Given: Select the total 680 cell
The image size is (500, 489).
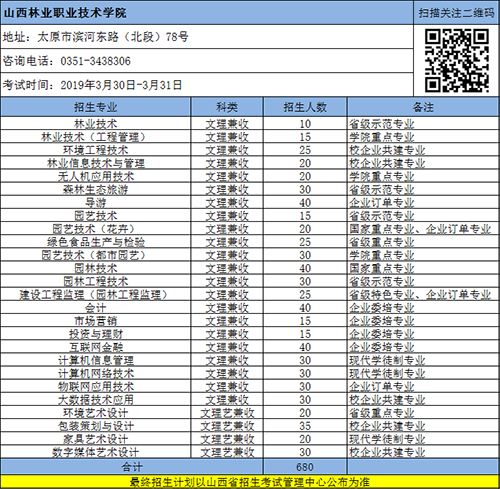Looking at the screenshot, I should tap(305, 467).
